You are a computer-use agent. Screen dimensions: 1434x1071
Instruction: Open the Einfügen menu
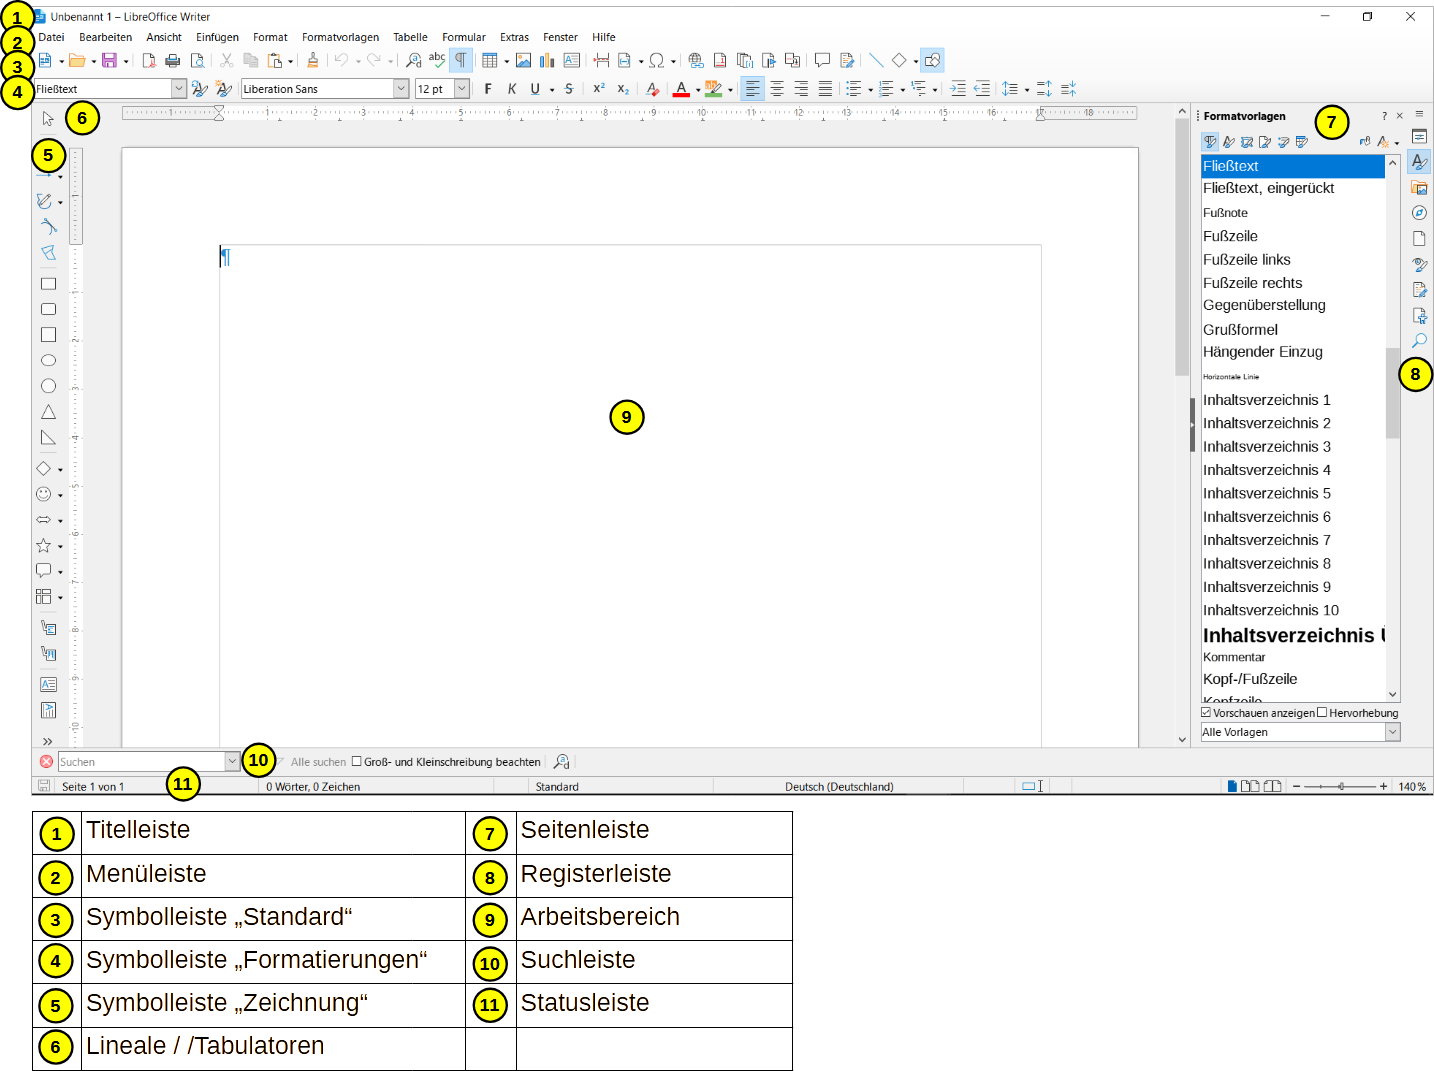(217, 37)
